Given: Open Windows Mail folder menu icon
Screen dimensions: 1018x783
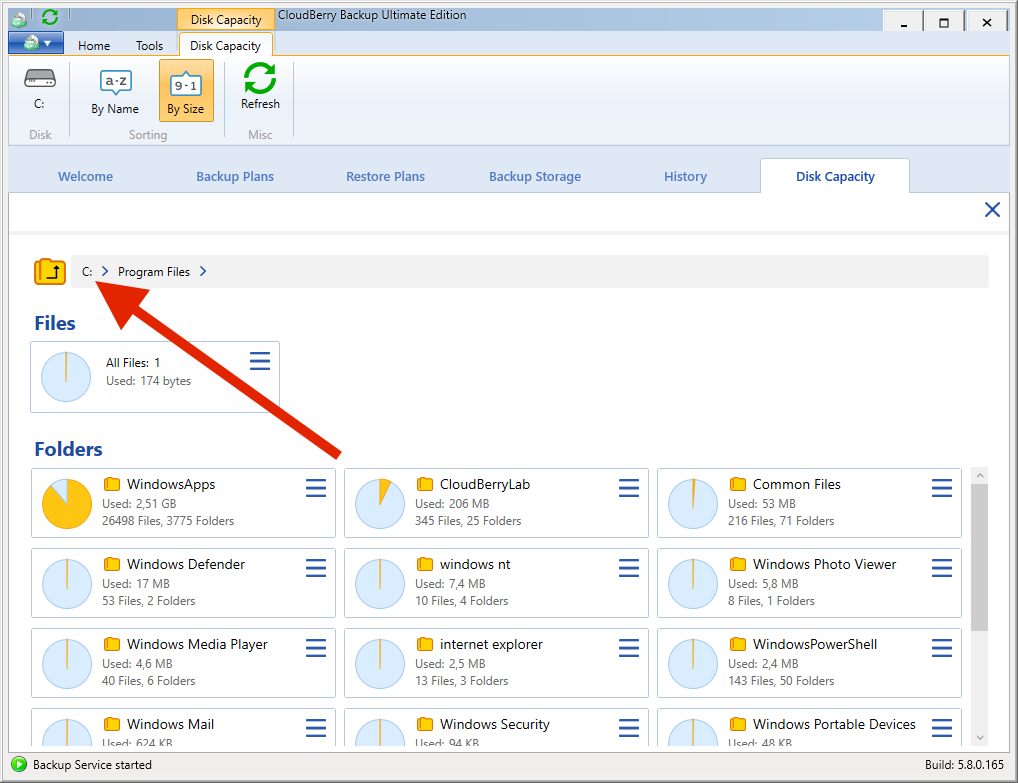Looking at the screenshot, I should [x=316, y=728].
